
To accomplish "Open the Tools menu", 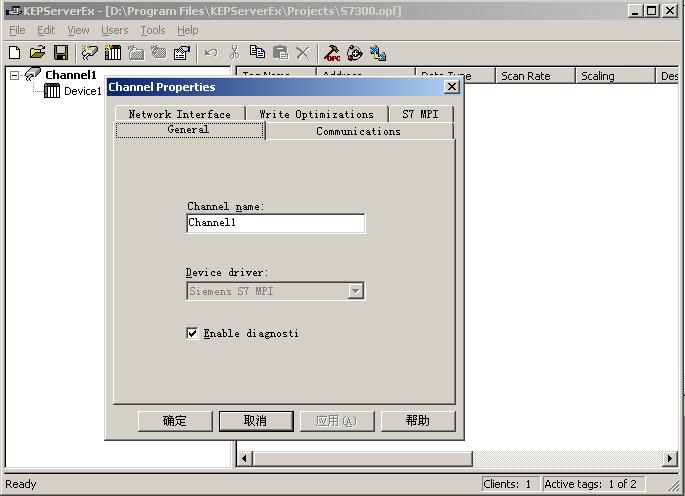I will (x=153, y=30).
